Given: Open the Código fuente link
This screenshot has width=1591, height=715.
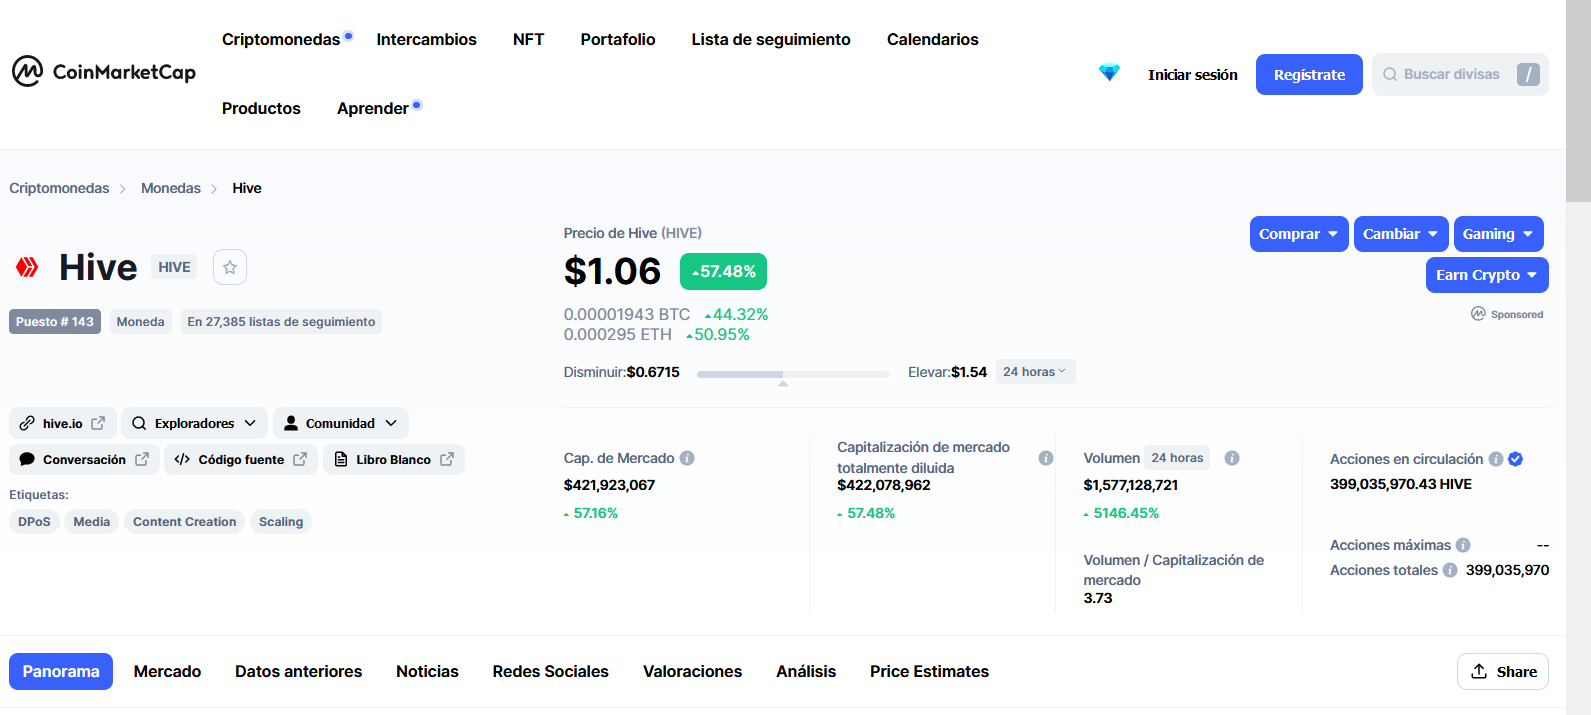Looking at the screenshot, I should click(x=241, y=459).
